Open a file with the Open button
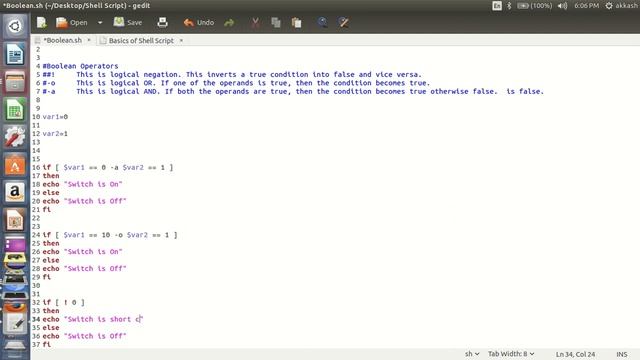Image resolution: width=640 pixels, height=360 pixels. pyautogui.click(x=72, y=22)
